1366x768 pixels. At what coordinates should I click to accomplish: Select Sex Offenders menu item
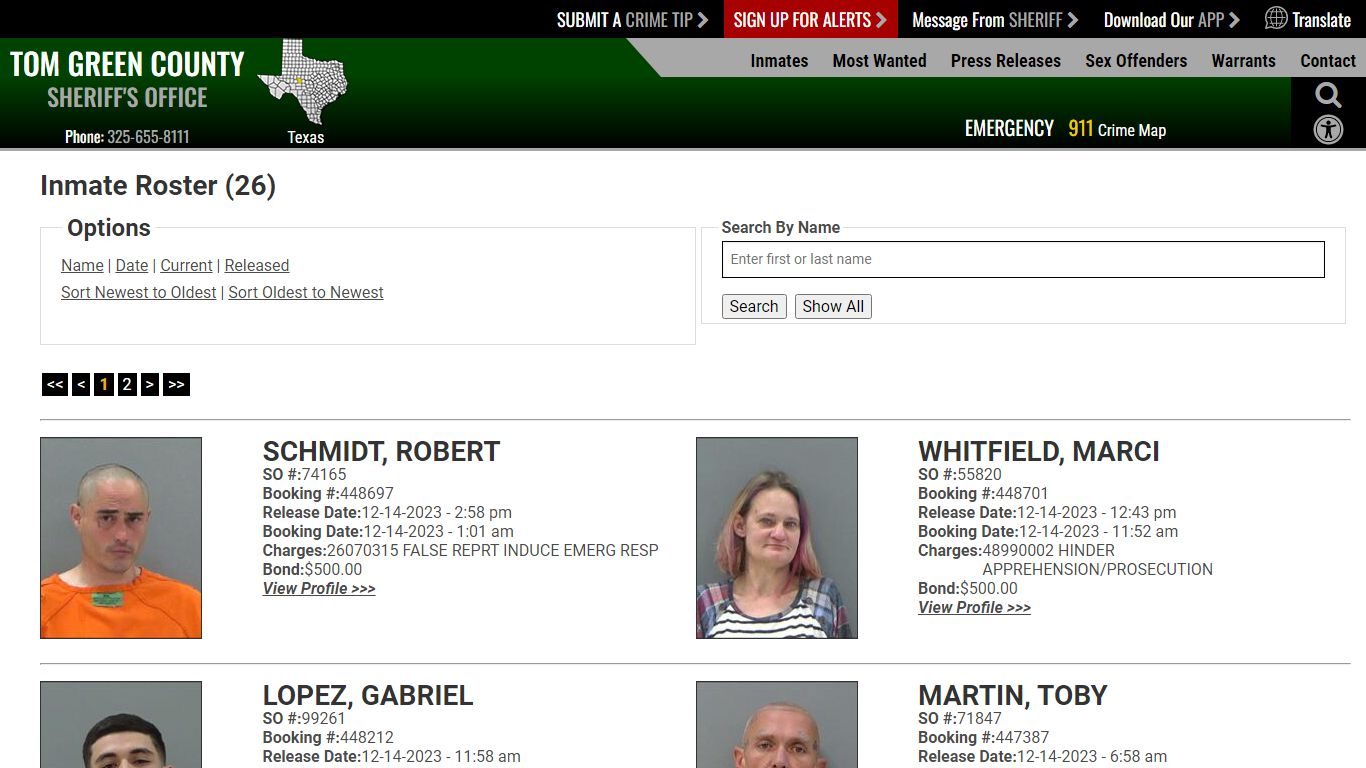[x=1136, y=61]
